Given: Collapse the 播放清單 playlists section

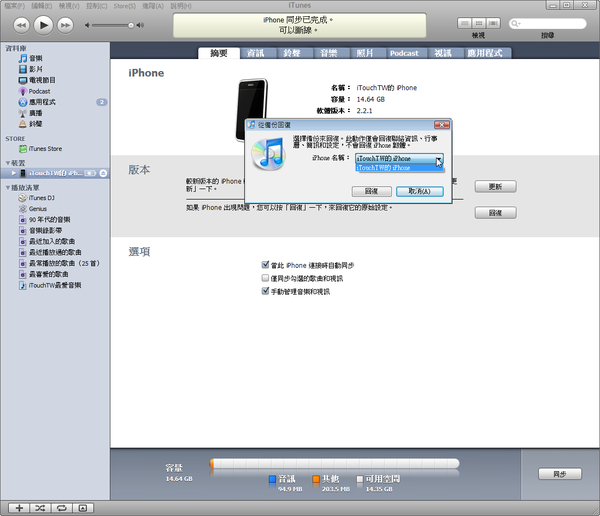Looking at the screenshot, I should coord(8,188).
